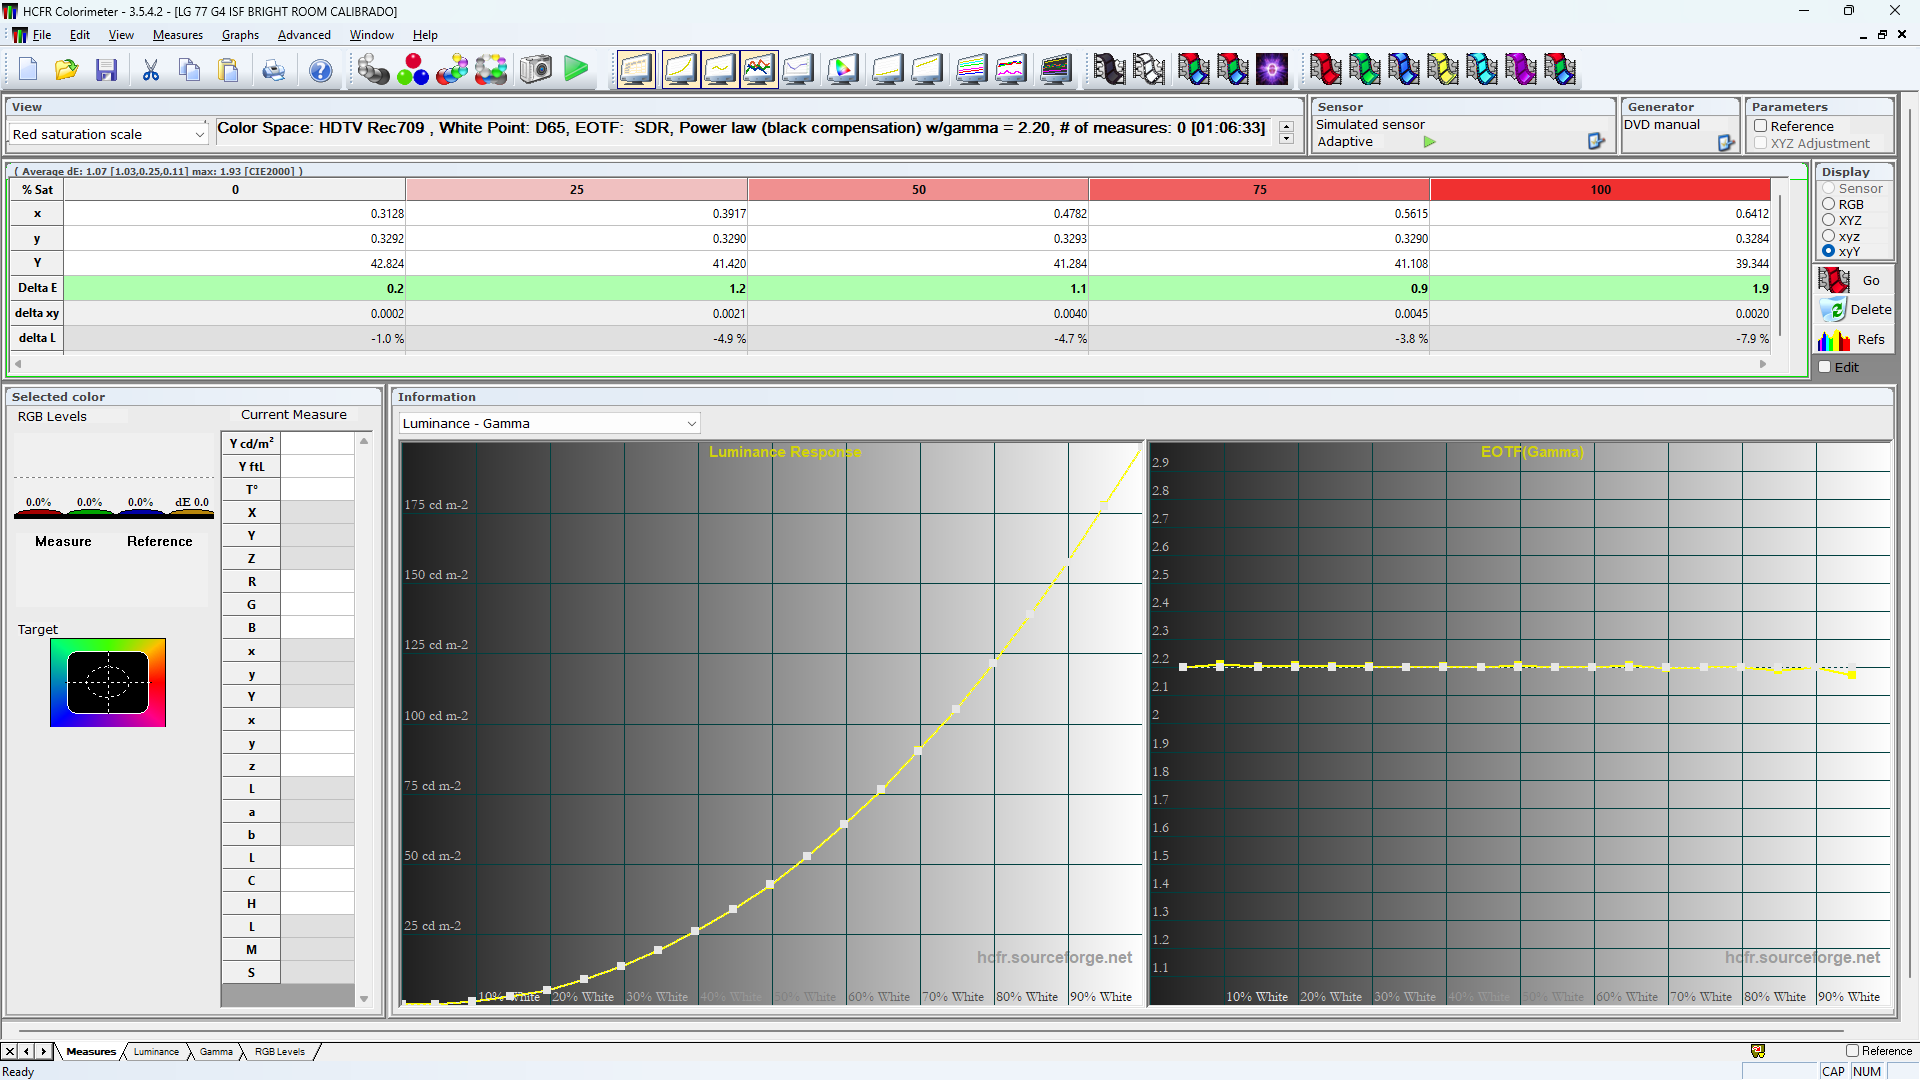The width and height of the screenshot is (1920, 1080).
Task: Enable the Reference checkbox in Parameters
Action: tap(1762, 126)
